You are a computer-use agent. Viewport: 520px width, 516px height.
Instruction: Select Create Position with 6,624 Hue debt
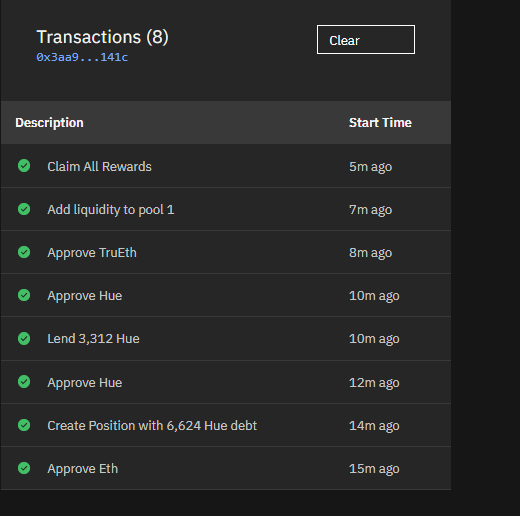(226, 425)
